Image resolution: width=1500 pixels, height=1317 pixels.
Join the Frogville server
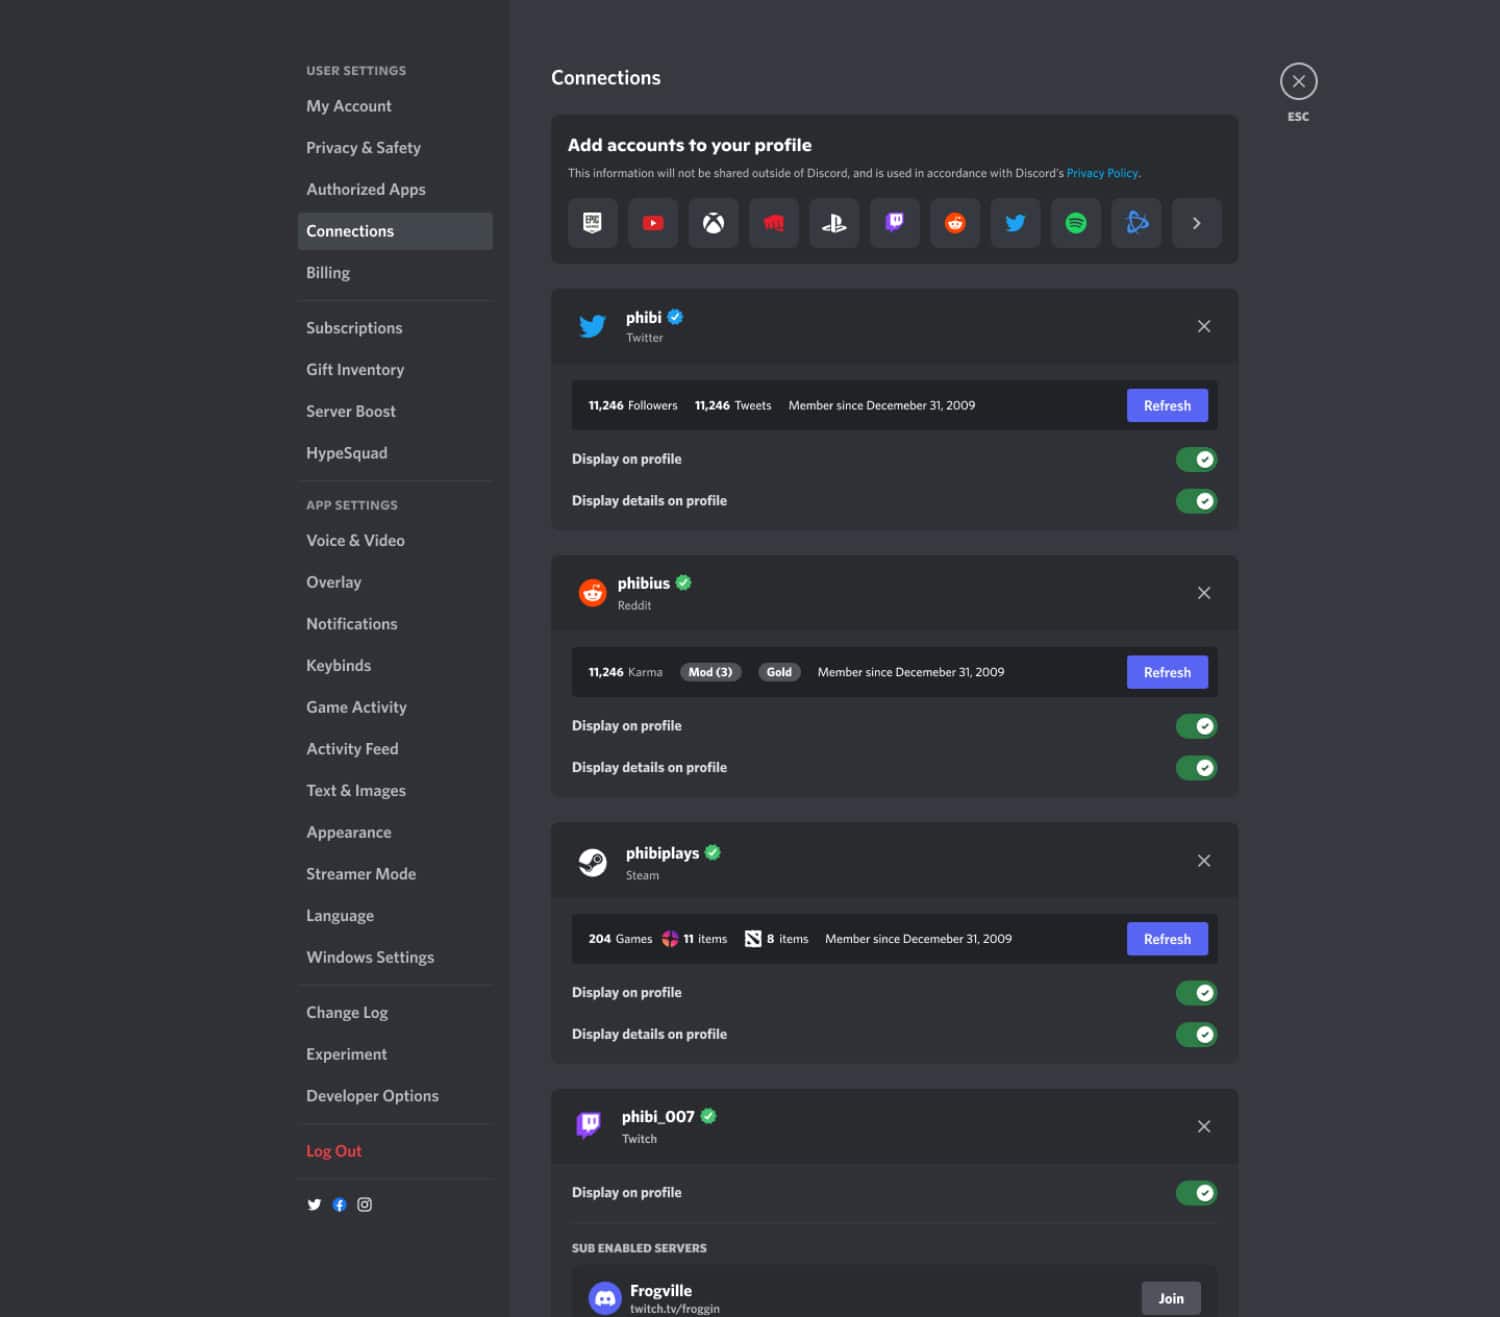[1171, 1298]
